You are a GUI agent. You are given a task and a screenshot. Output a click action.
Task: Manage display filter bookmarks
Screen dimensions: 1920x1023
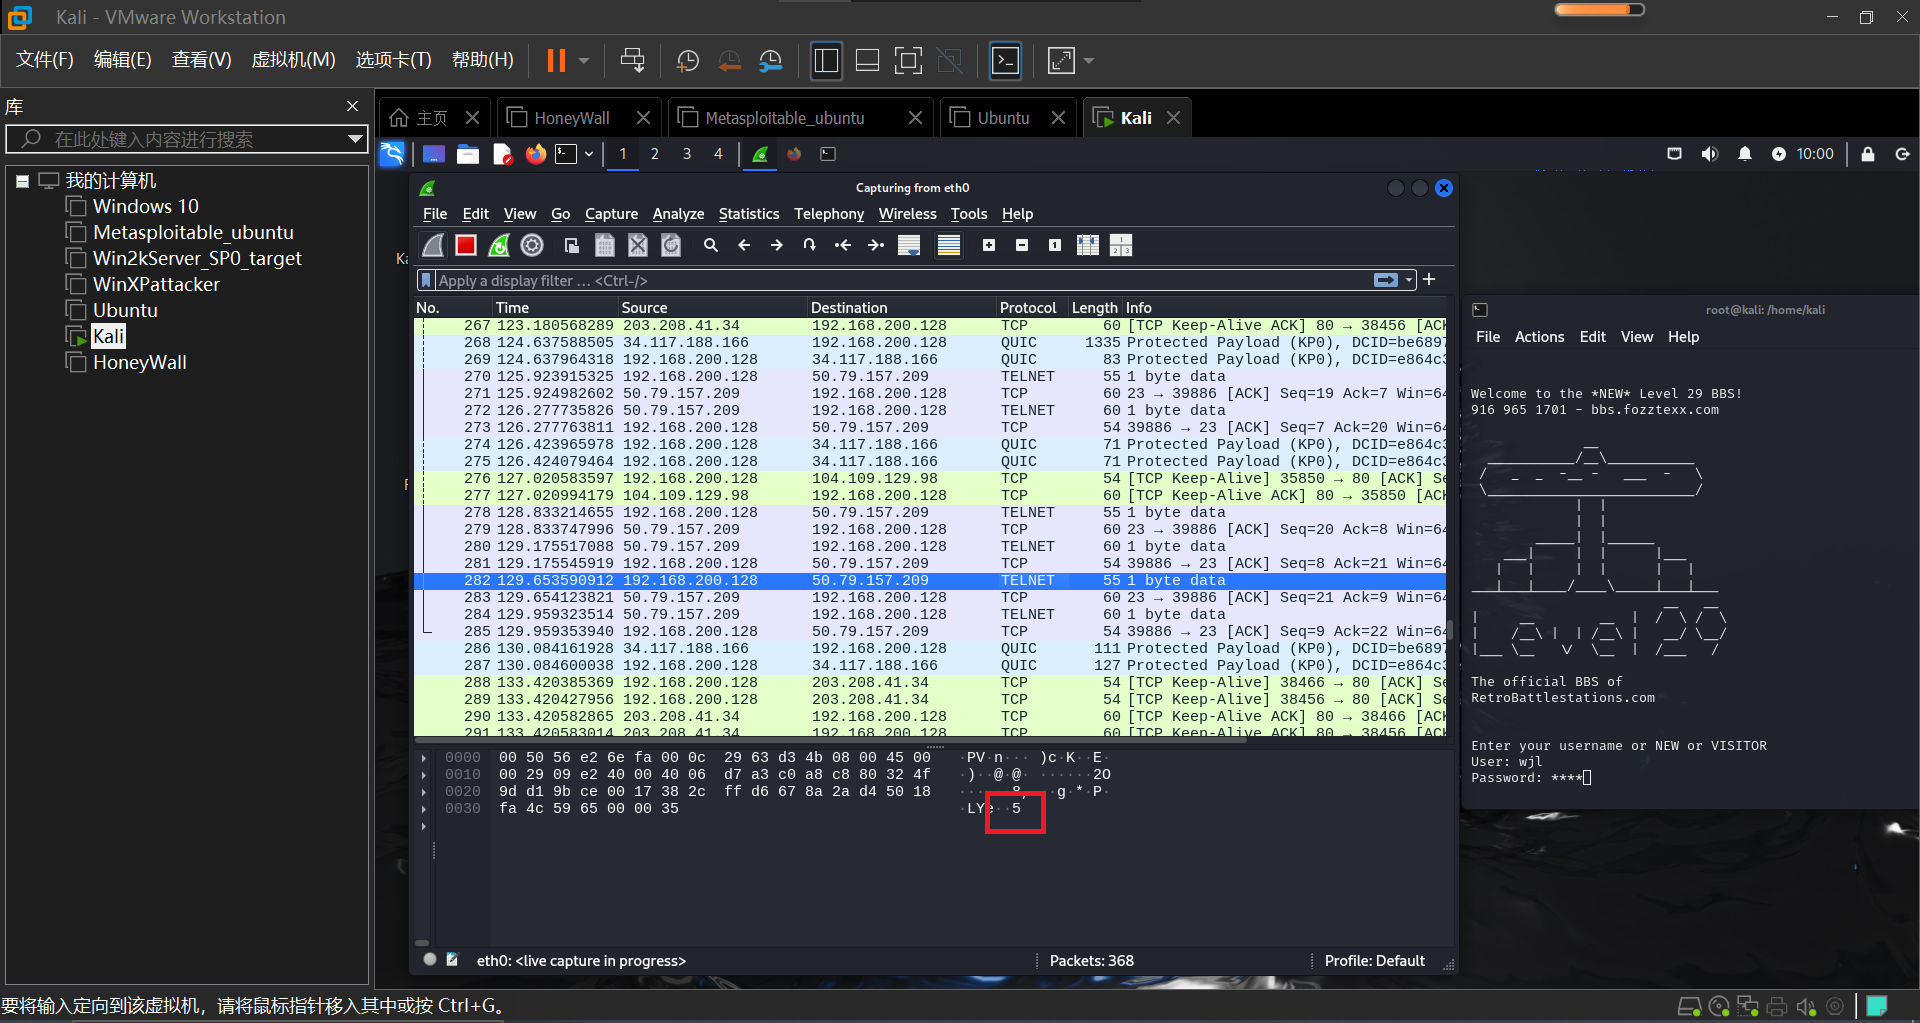427,280
